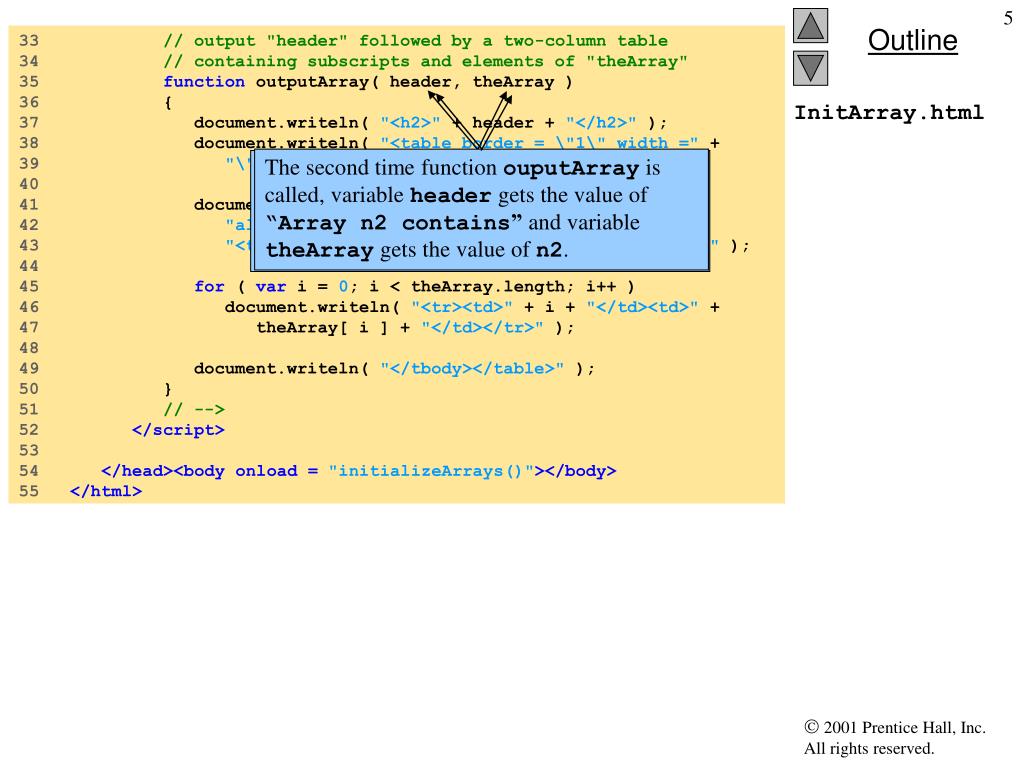Screen dimensions: 1024x768
Task: Click the blue callout about ouputArray
Action: tap(481, 210)
